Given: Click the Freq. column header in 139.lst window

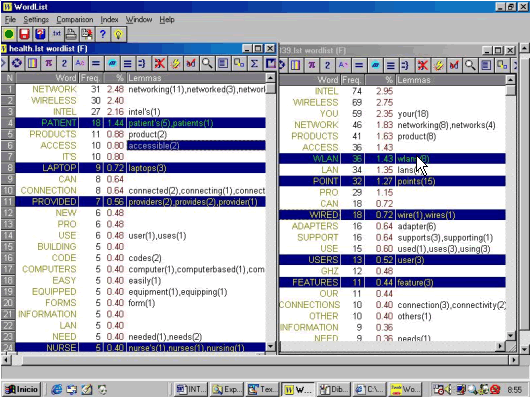Looking at the screenshot, I should [352, 80].
